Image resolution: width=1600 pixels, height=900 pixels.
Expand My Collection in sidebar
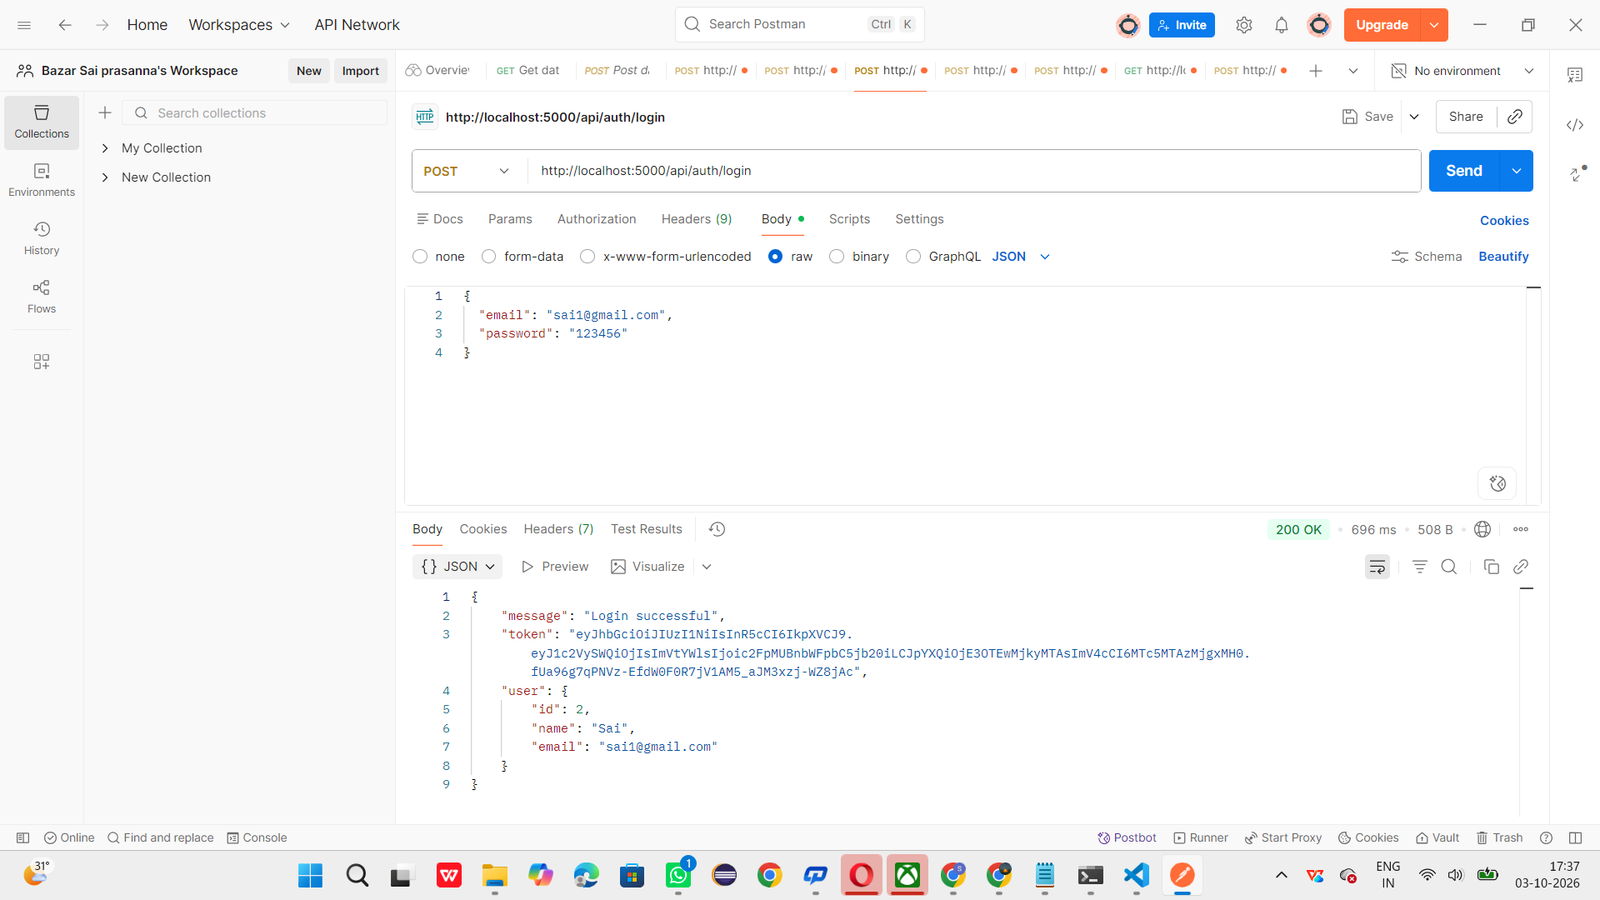pos(105,148)
